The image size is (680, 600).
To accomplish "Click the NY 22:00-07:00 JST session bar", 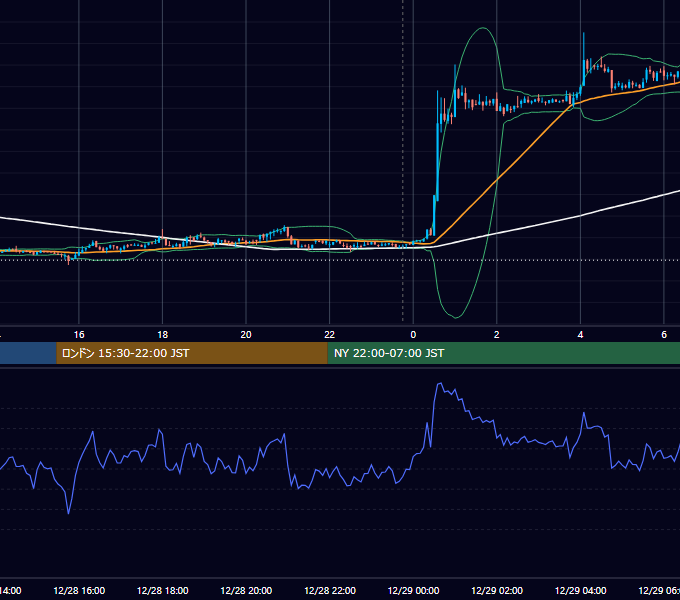I will tap(503, 353).
